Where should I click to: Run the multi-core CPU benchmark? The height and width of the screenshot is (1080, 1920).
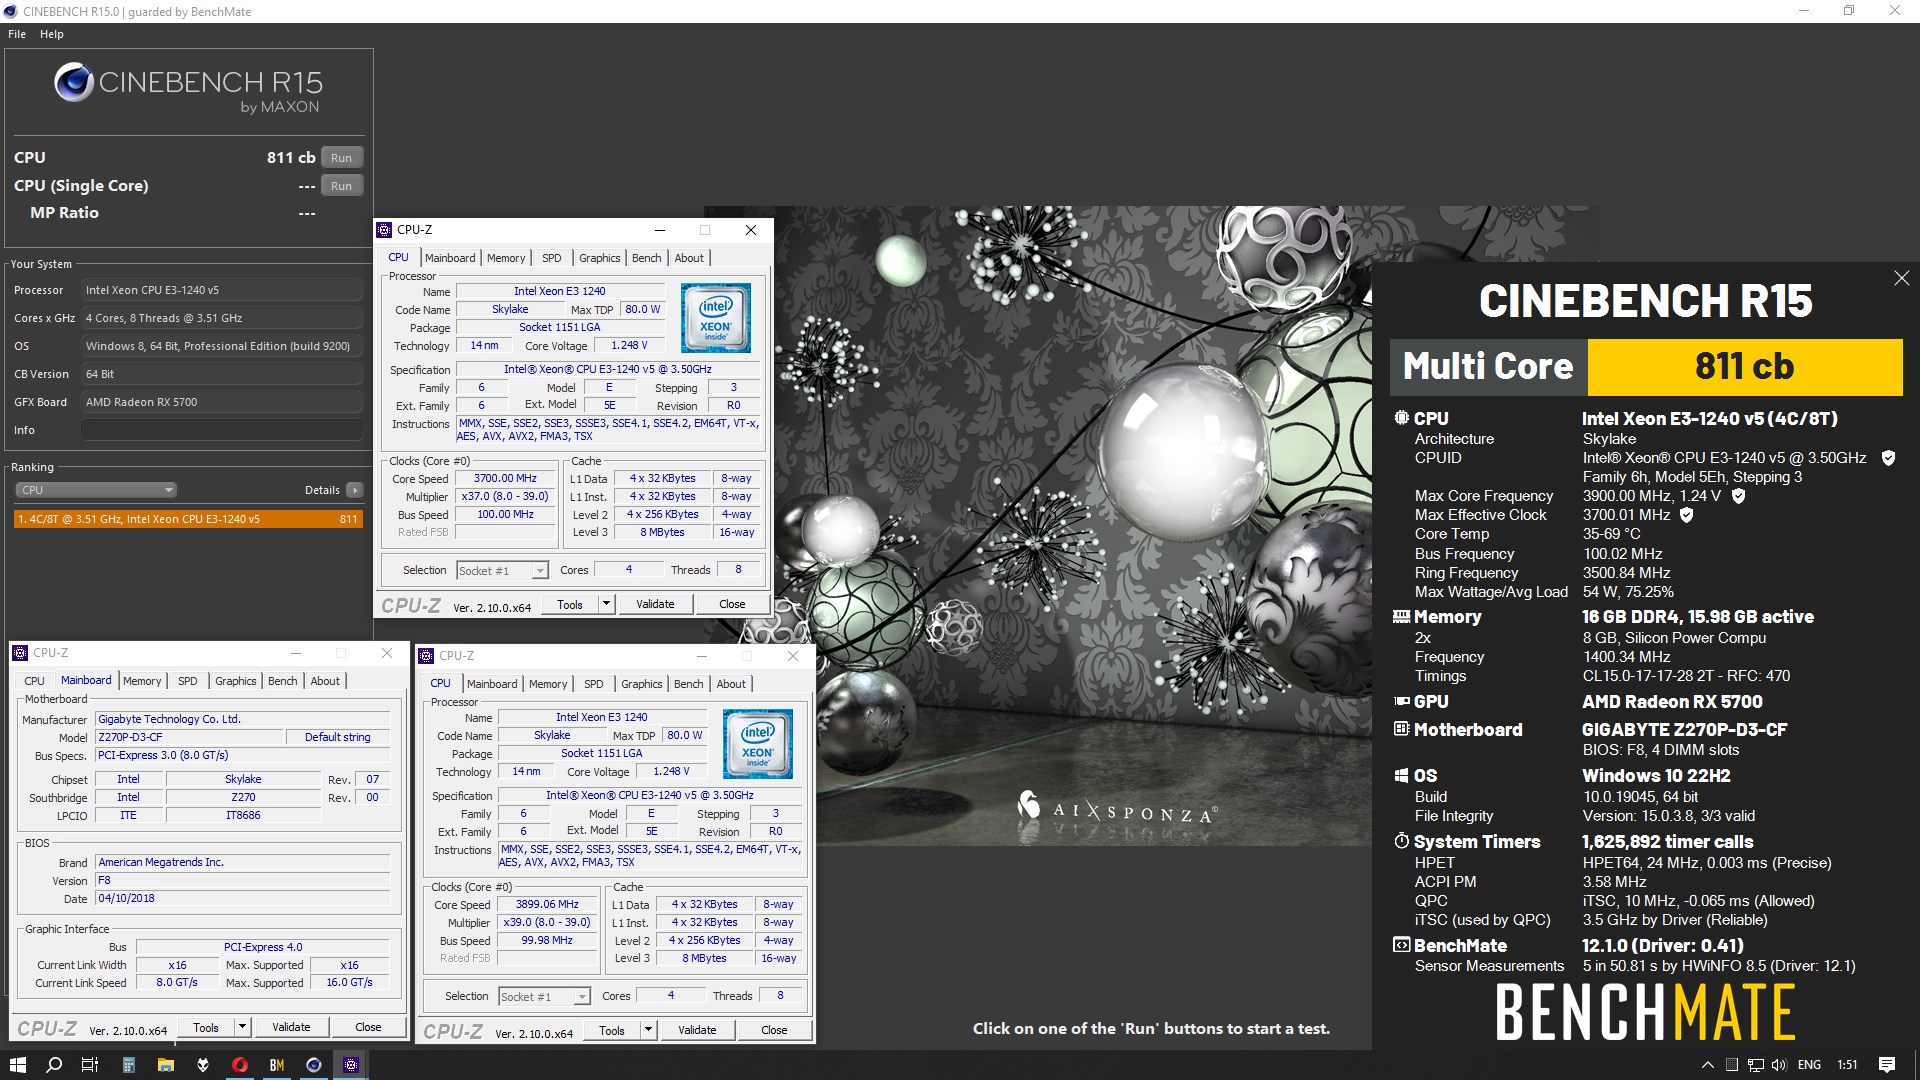click(x=341, y=158)
